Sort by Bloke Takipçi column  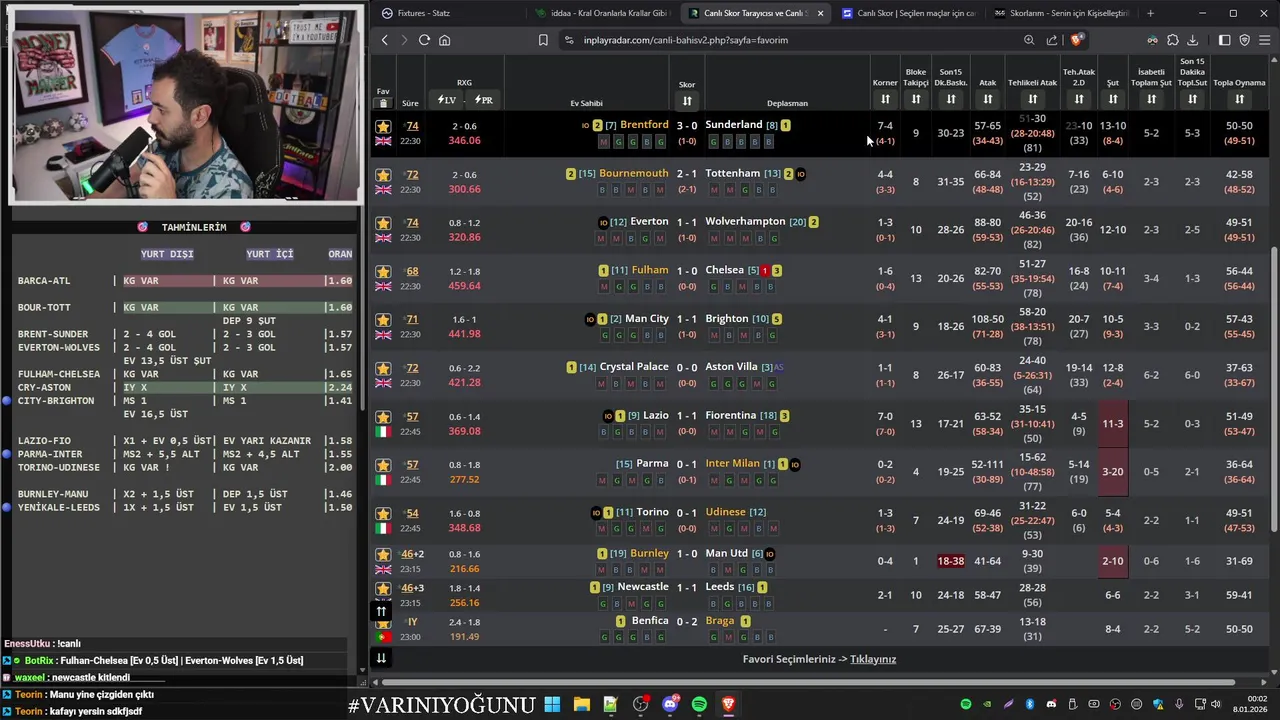point(916,99)
